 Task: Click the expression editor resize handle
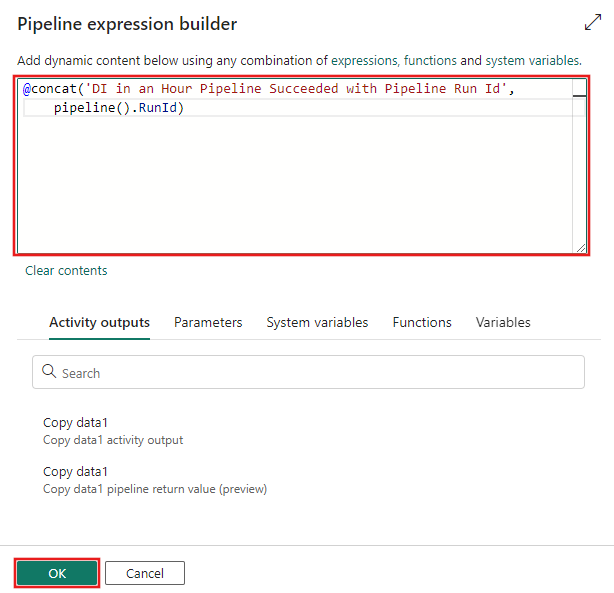pyautogui.click(x=579, y=246)
